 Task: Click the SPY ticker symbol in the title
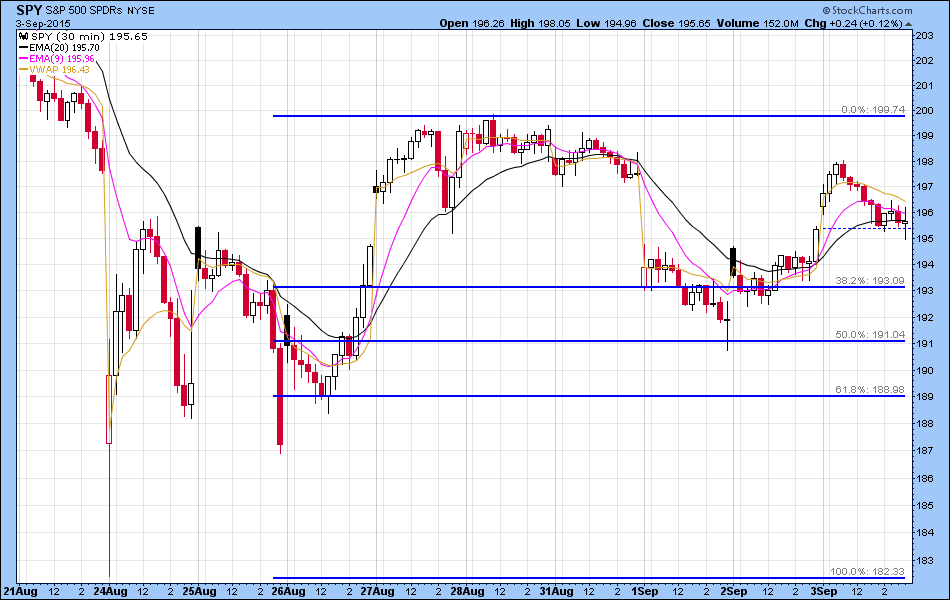coord(29,10)
